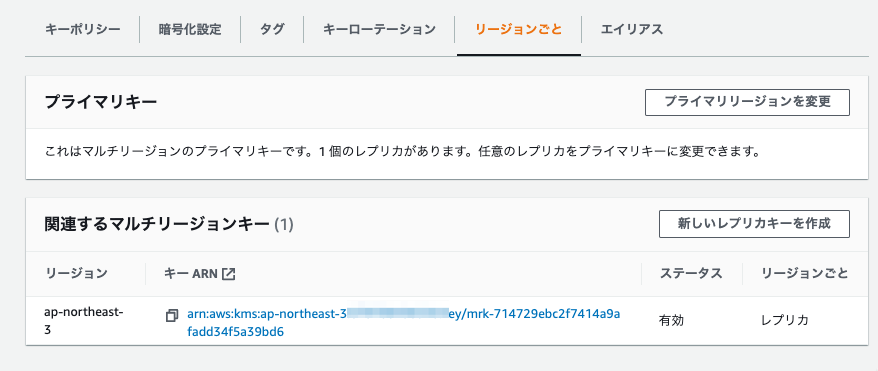Image resolution: width=878 pixels, height=371 pixels.
Task: Select the タグ tab
Action: click(272, 29)
